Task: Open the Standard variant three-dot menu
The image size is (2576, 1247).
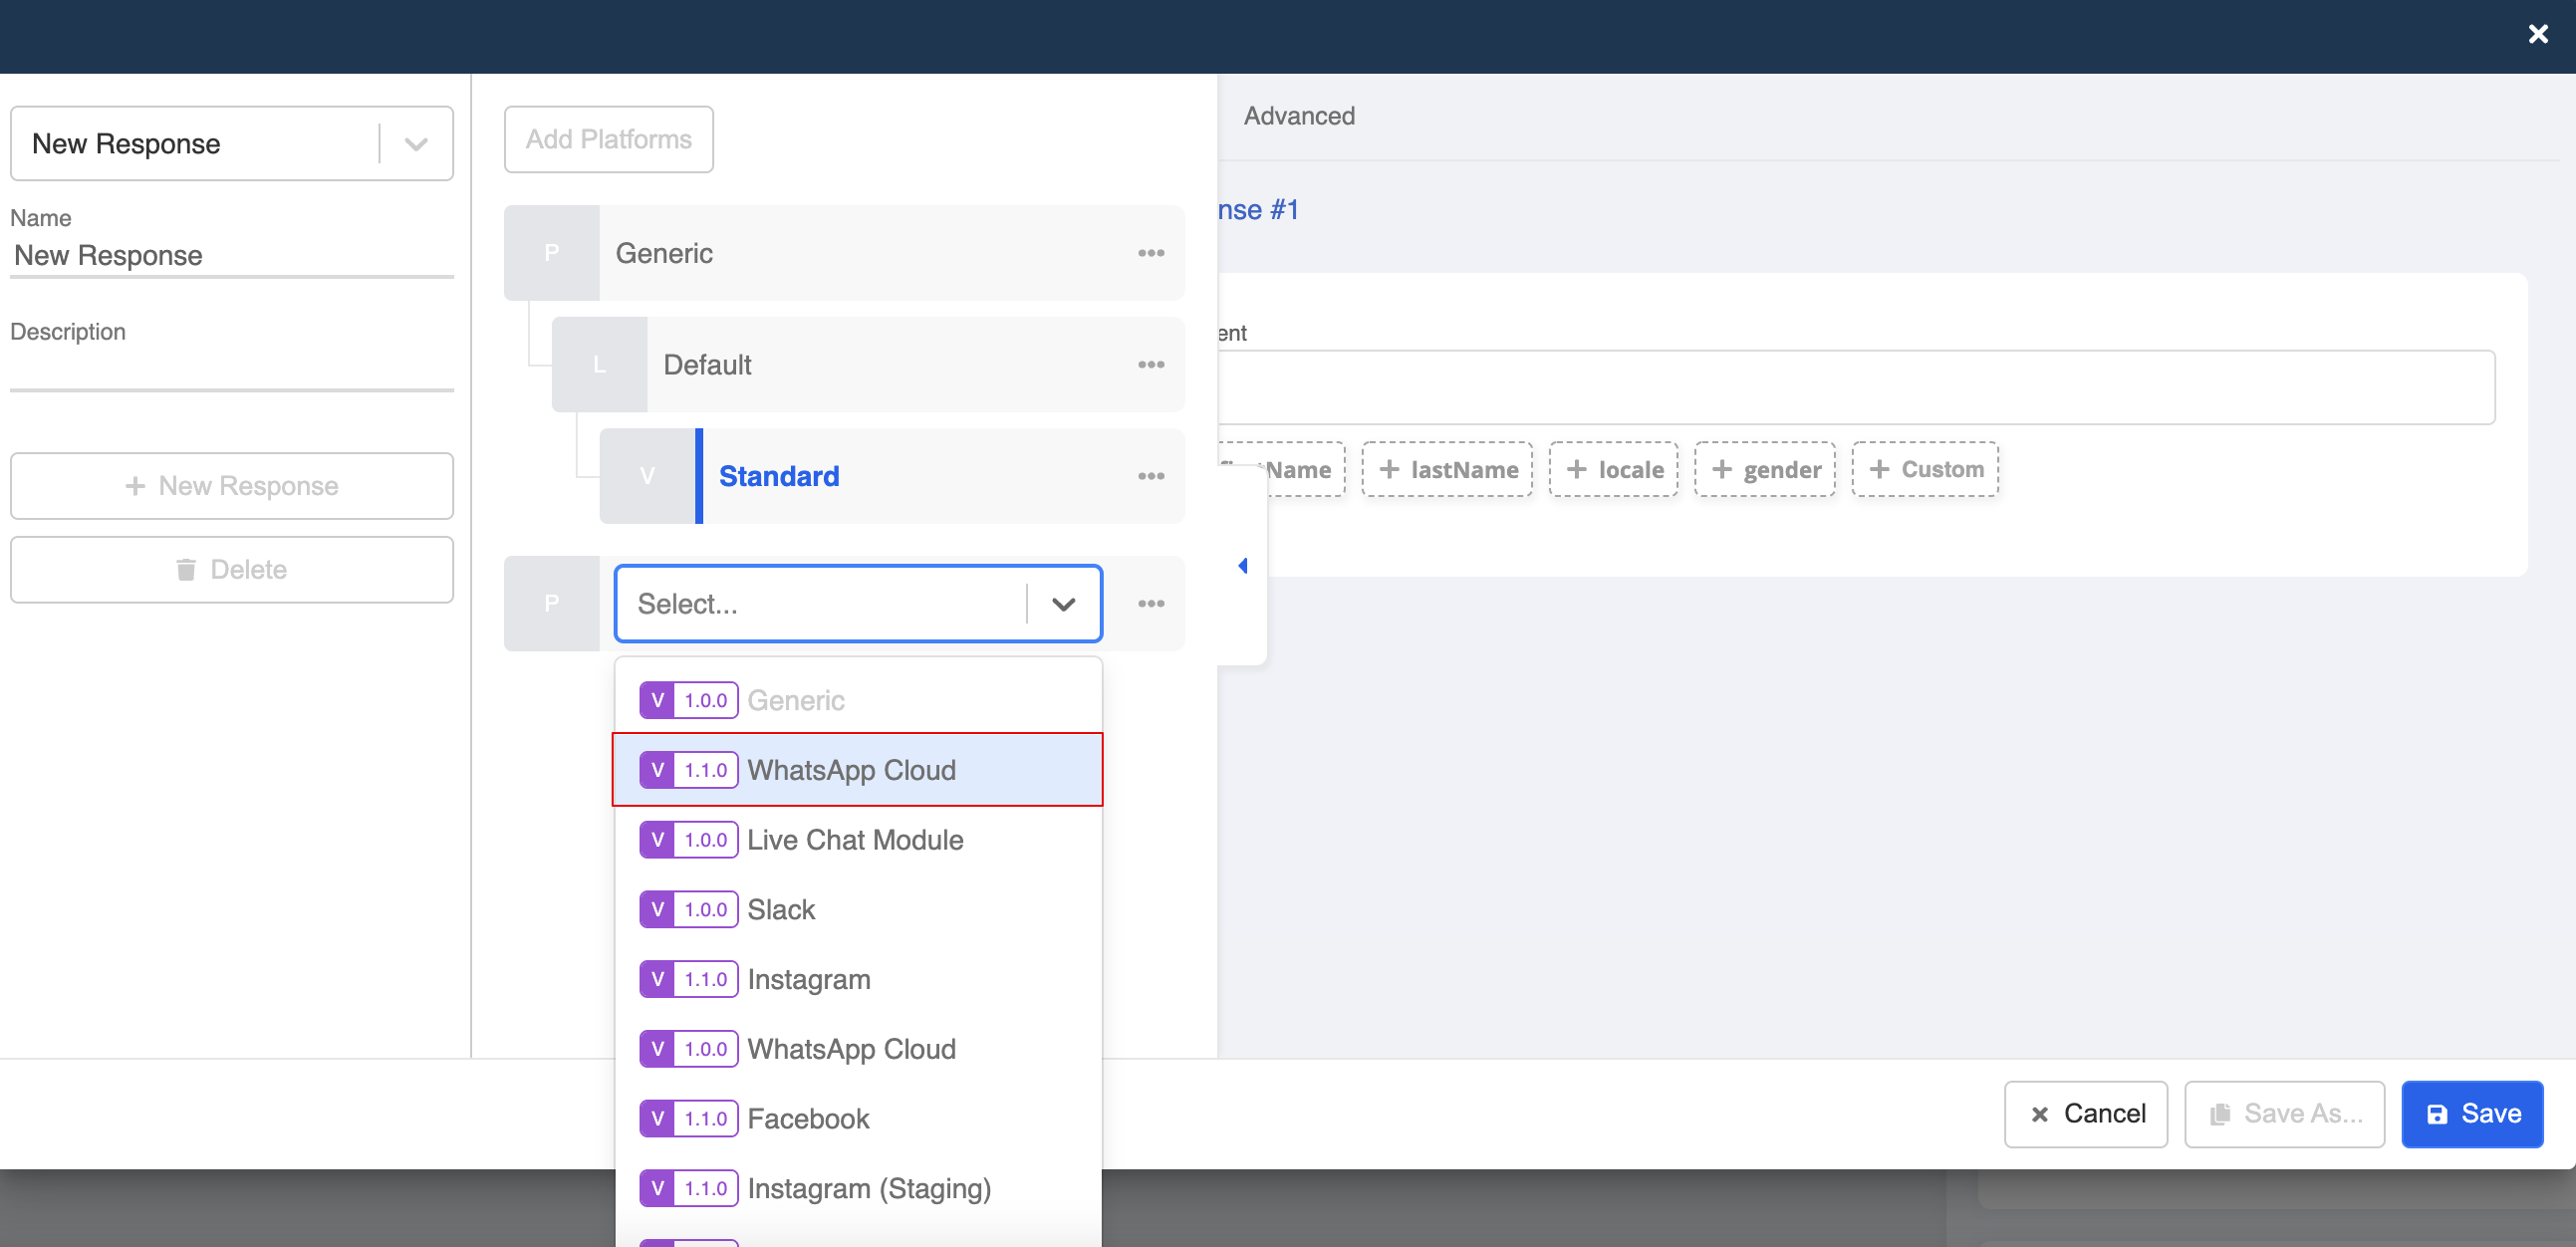Action: pyautogui.click(x=1150, y=476)
